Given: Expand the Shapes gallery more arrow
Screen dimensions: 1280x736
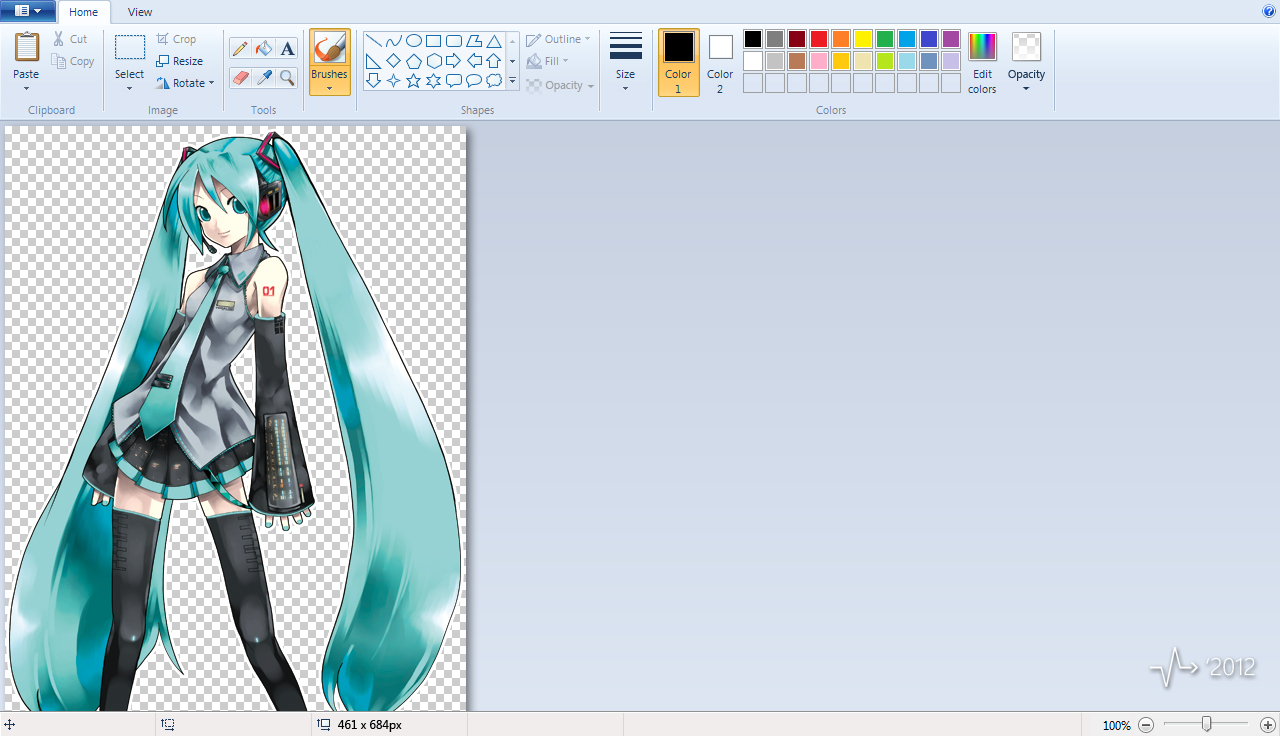Looking at the screenshot, I should 513,81.
